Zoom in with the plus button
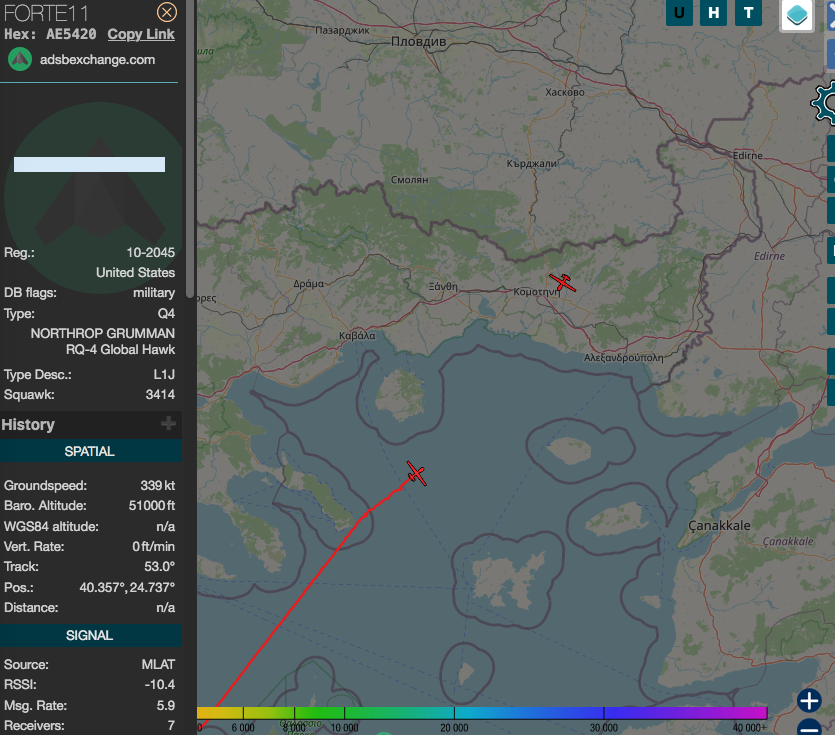This screenshot has height=735, width=835. click(x=808, y=700)
